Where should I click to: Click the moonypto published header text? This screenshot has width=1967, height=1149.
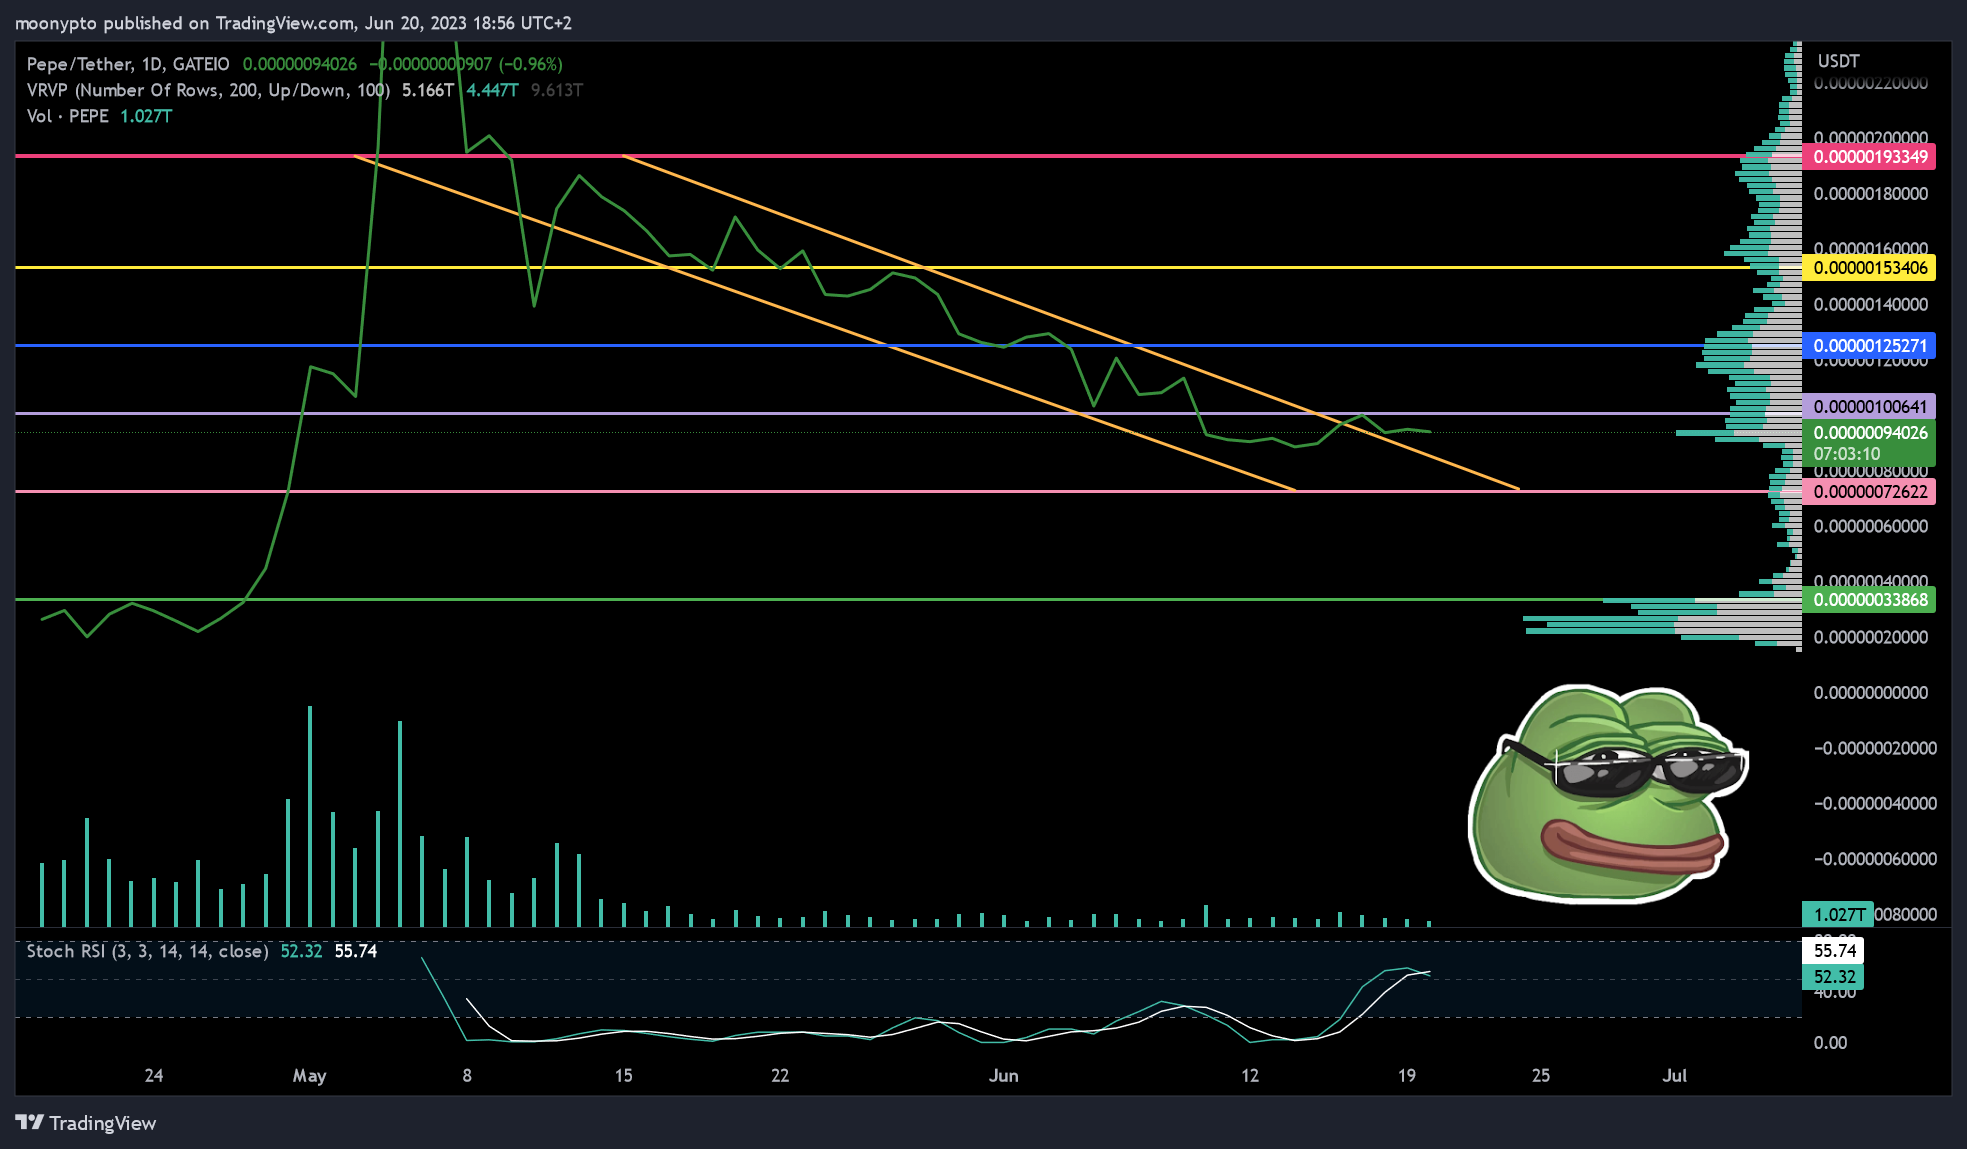pos(293,23)
